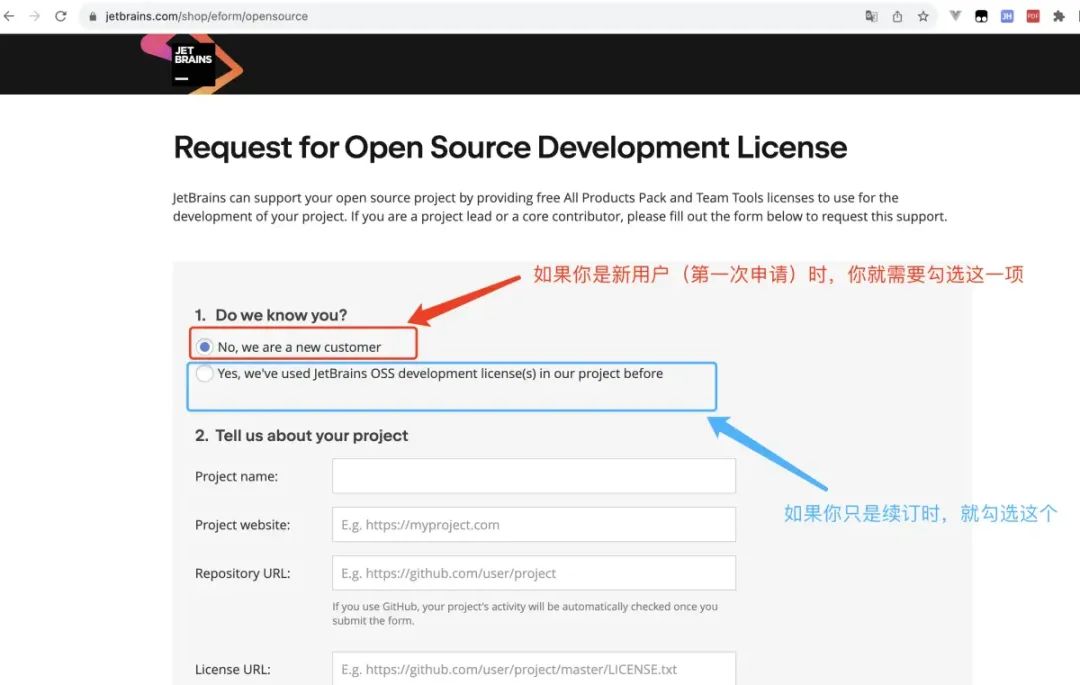This screenshot has height=685, width=1080.
Task: Click the JetBrains logo in header
Action: pyautogui.click(x=192, y=64)
